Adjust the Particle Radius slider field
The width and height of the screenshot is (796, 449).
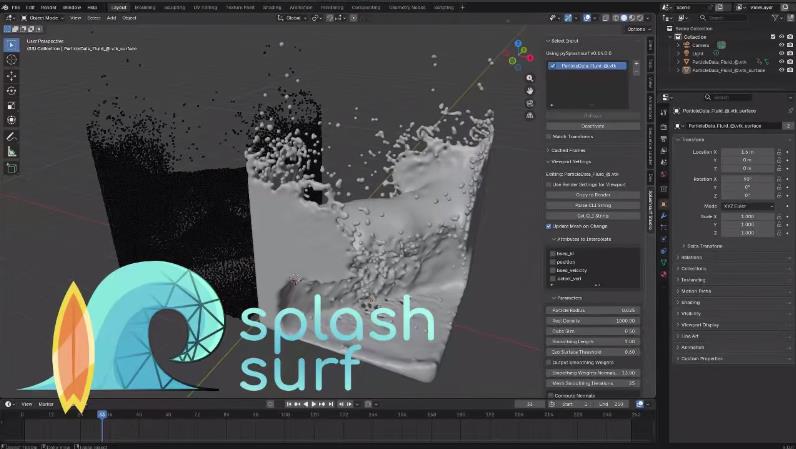coord(593,310)
